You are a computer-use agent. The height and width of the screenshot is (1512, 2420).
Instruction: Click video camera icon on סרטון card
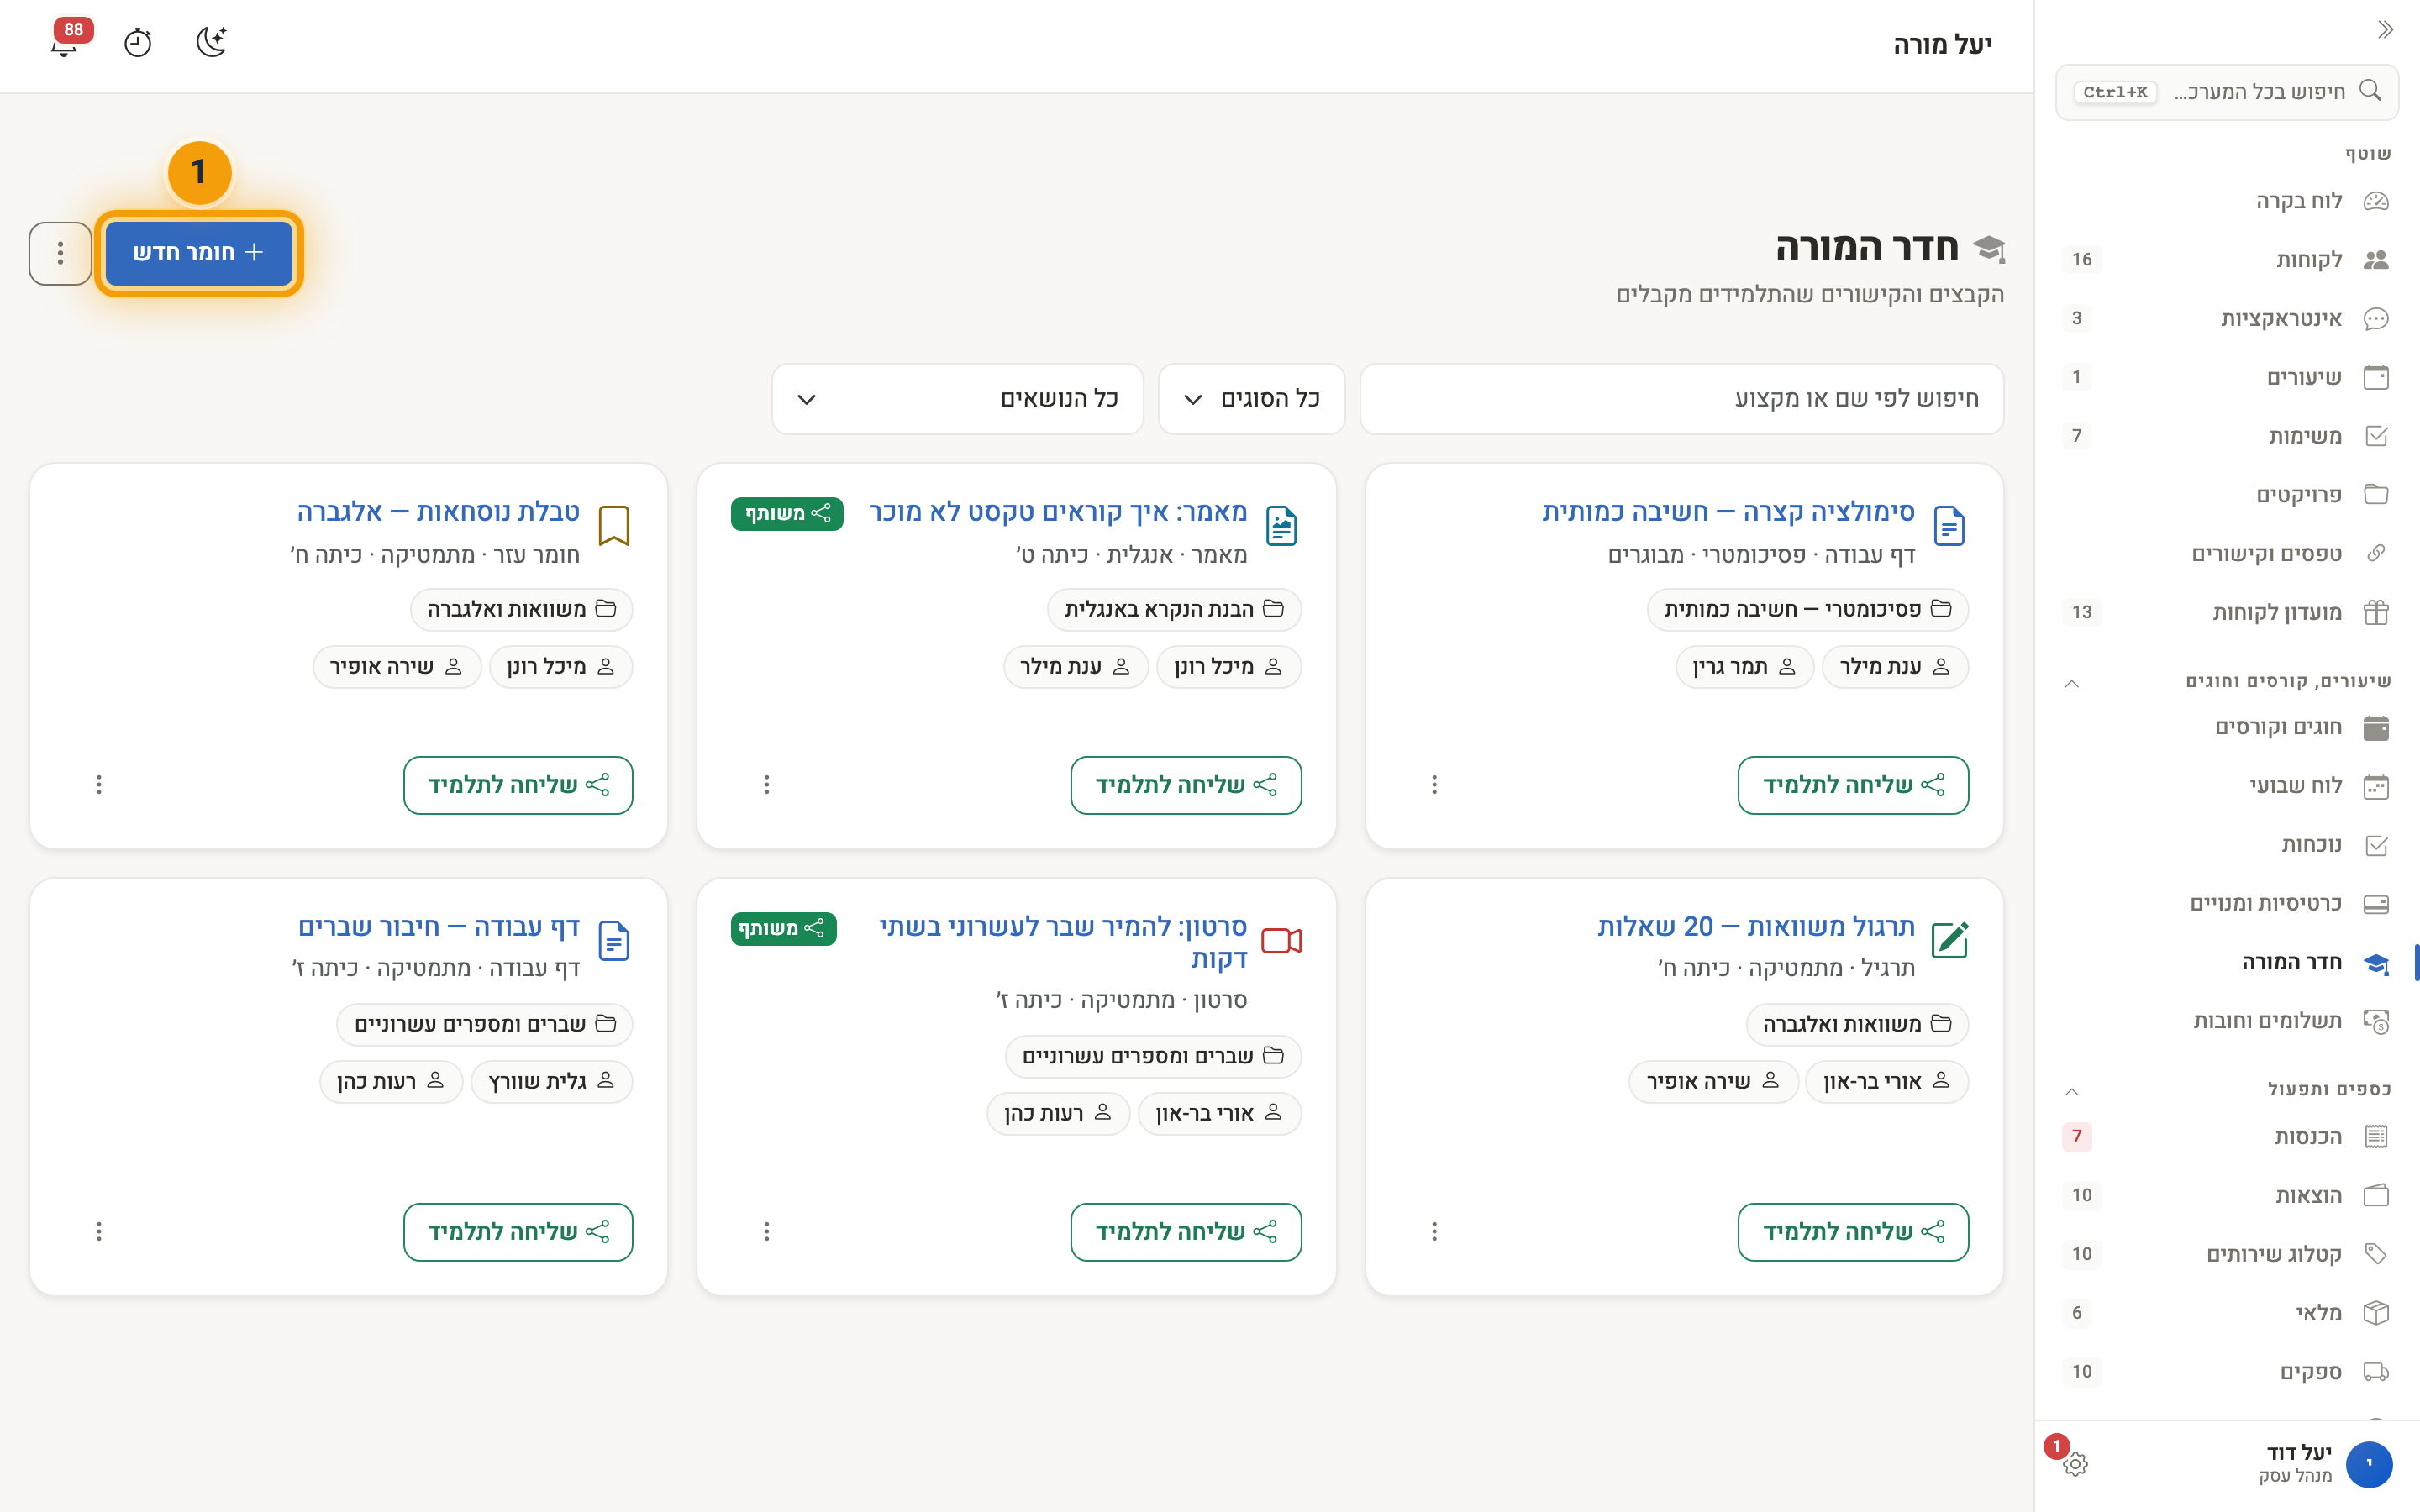[1281, 941]
